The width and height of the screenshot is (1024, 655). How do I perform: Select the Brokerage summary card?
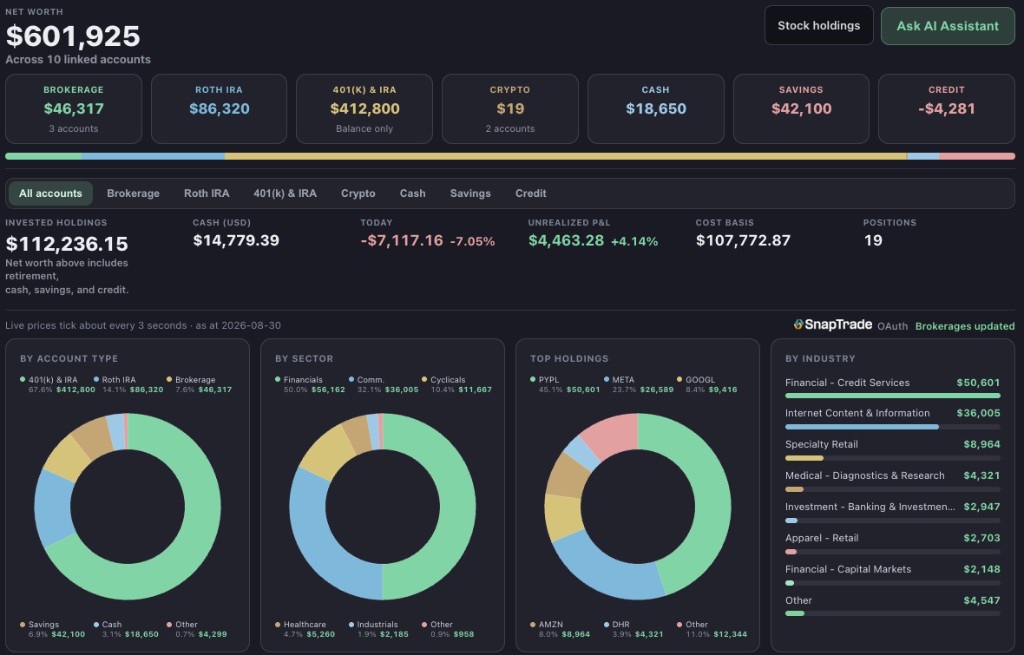pos(74,108)
